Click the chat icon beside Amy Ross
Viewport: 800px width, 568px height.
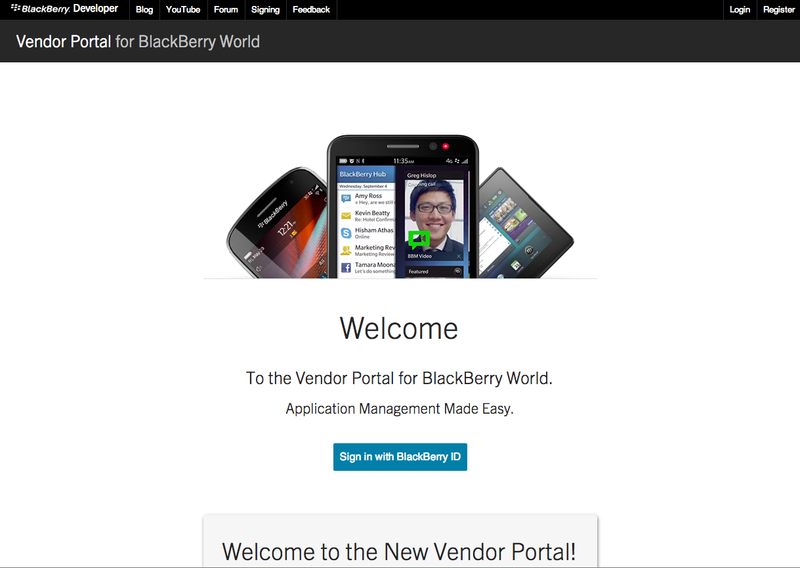click(x=346, y=198)
